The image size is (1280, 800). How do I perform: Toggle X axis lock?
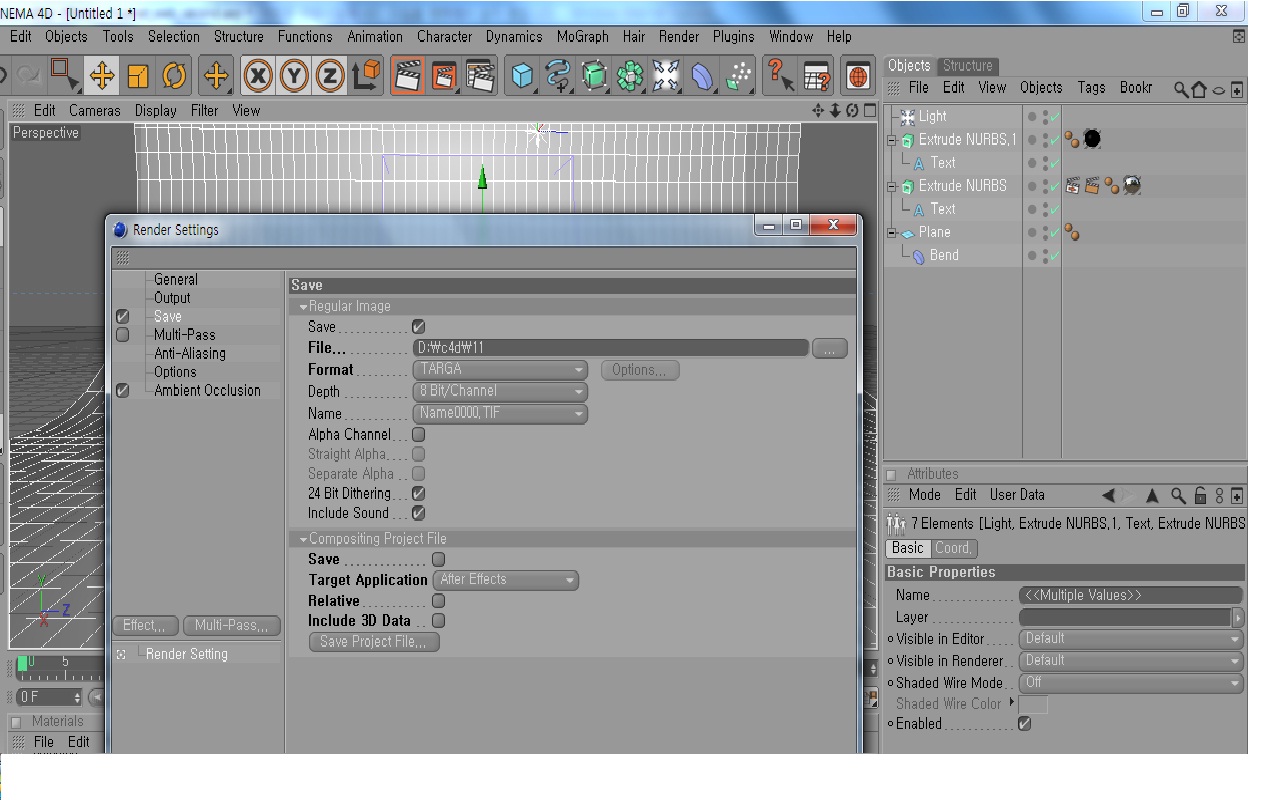(x=258, y=76)
